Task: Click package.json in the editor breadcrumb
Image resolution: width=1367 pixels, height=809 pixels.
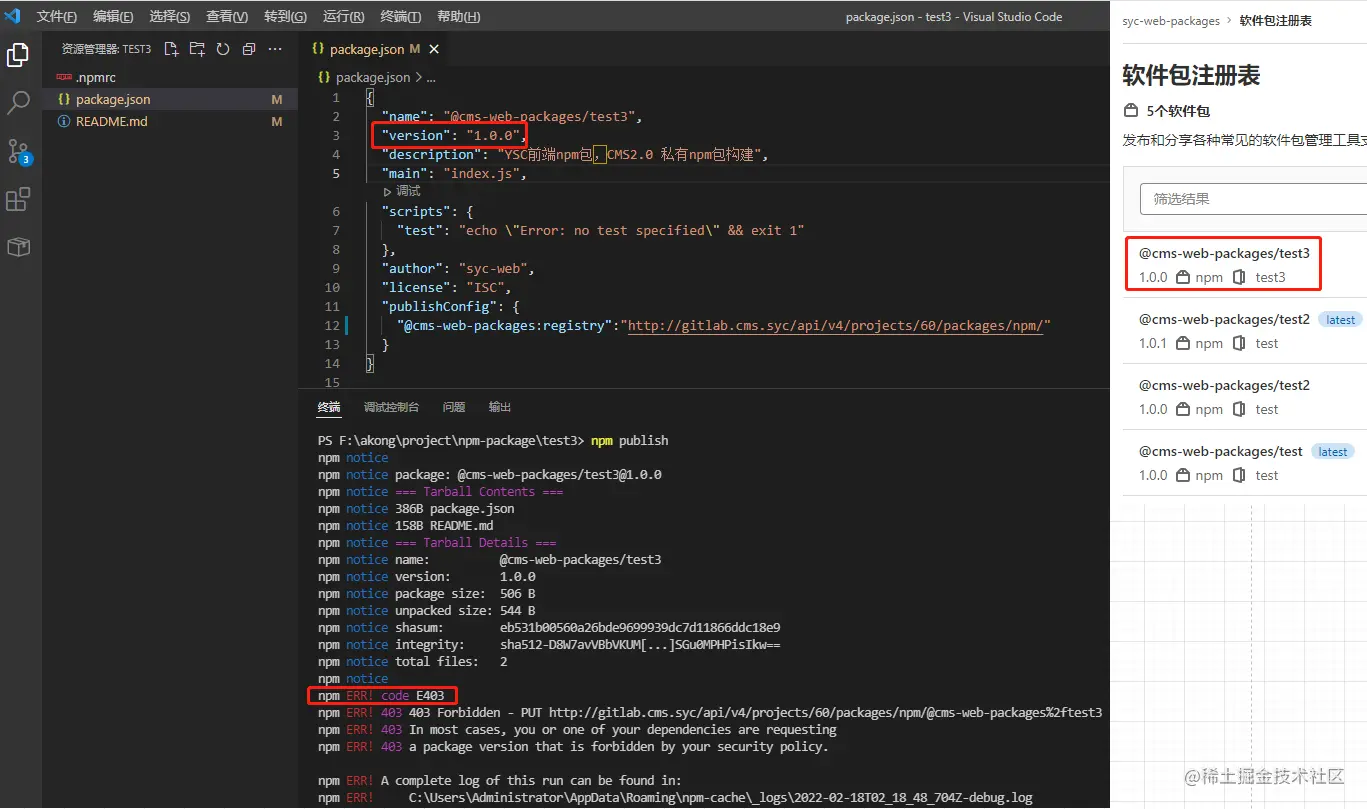Action: [x=373, y=77]
